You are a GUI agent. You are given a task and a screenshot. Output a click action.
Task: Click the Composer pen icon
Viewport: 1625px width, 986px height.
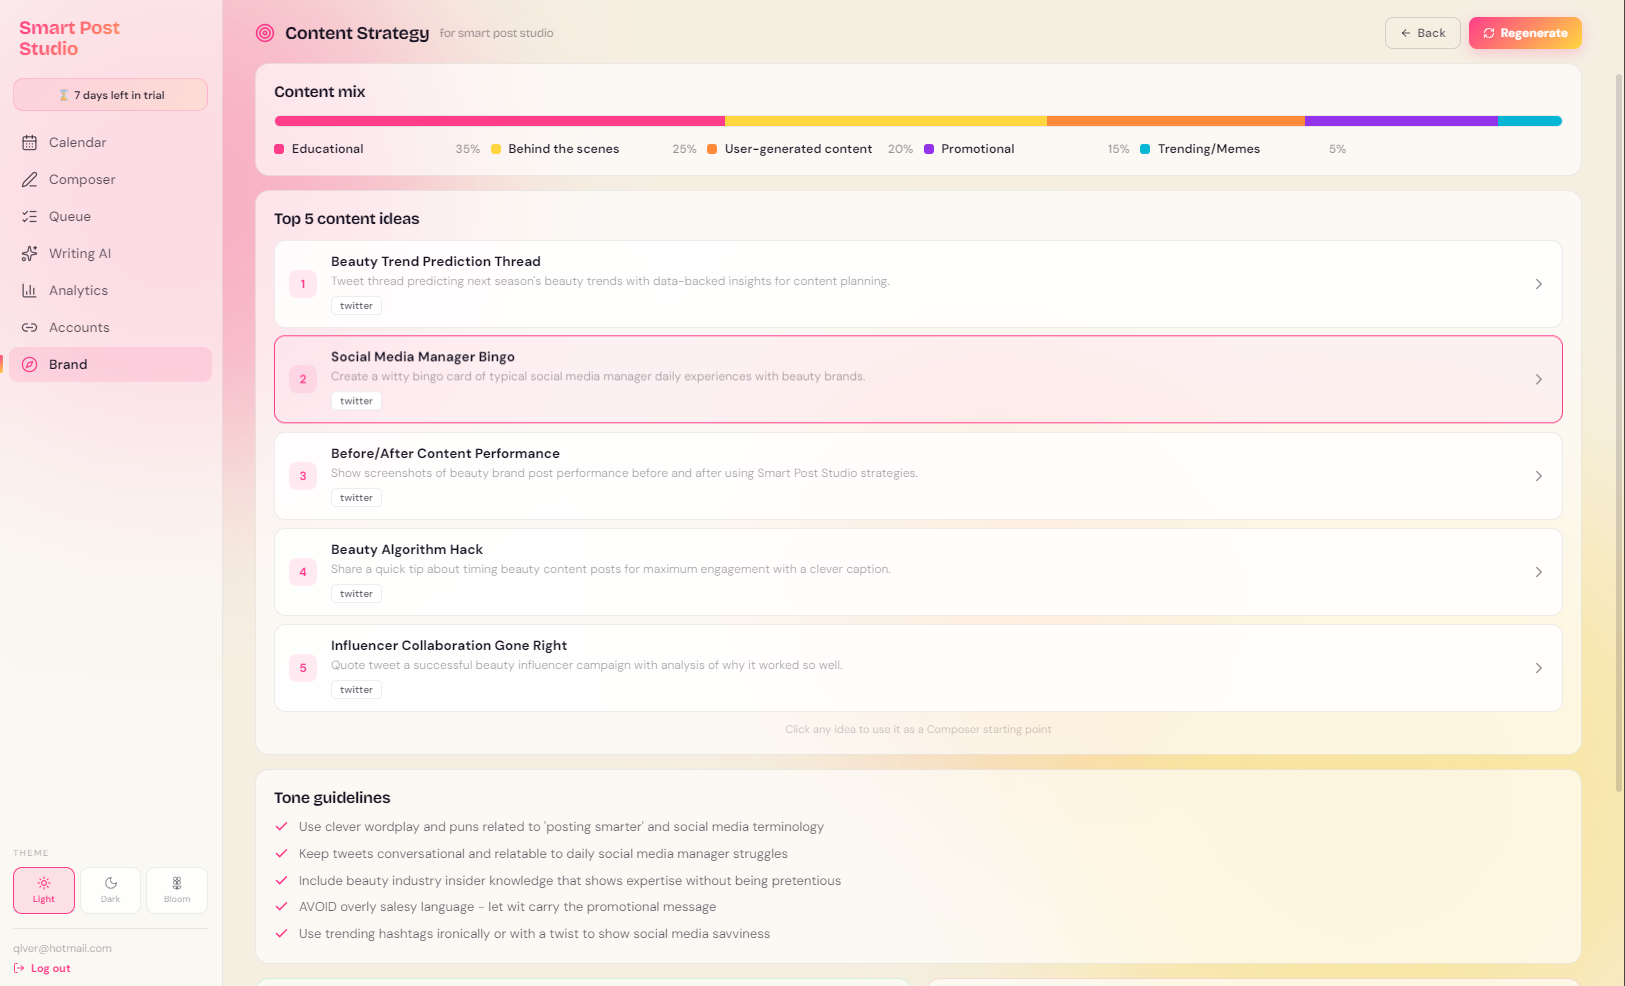point(30,180)
